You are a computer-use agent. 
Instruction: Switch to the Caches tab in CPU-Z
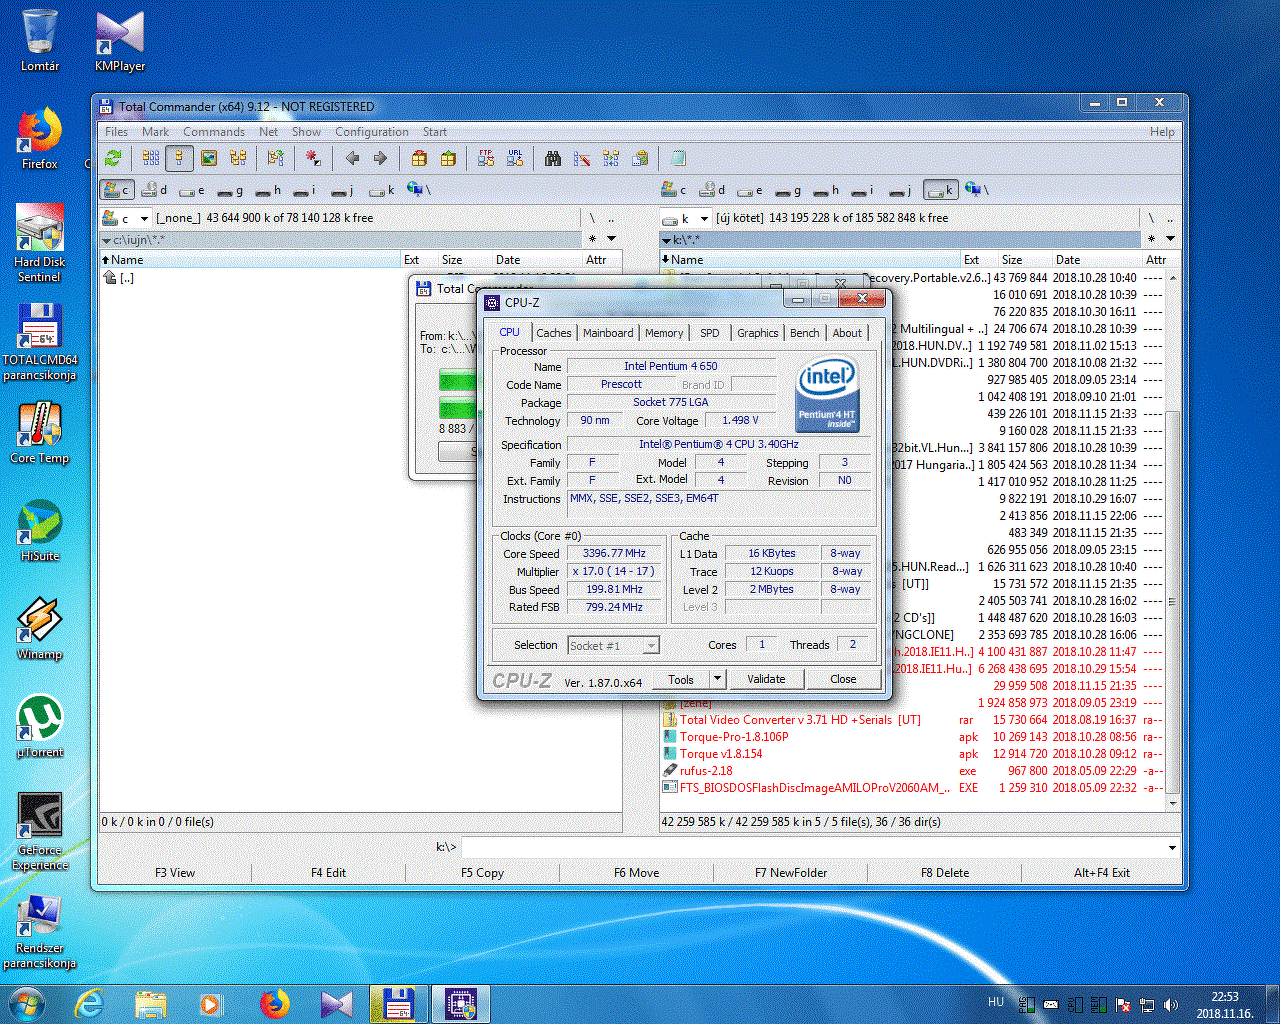coord(553,333)
